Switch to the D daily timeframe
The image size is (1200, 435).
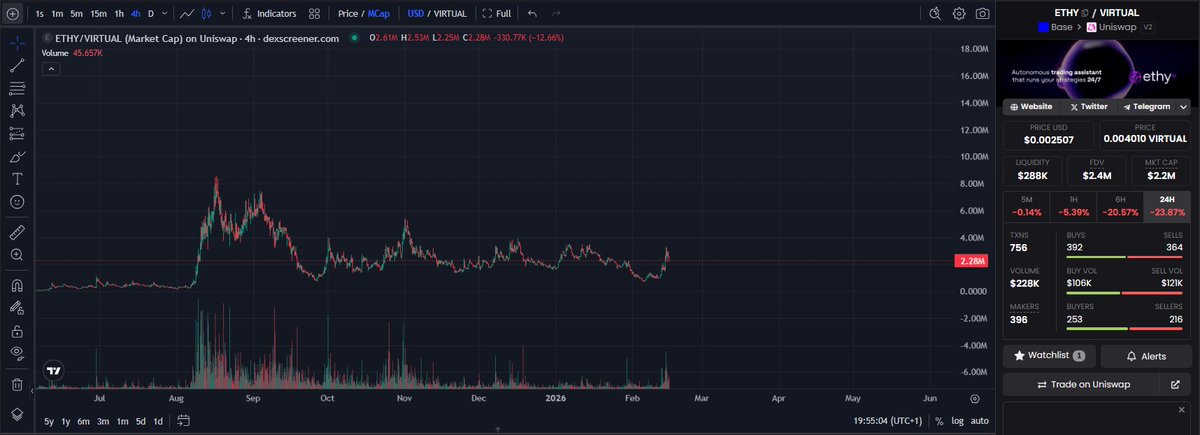click(151, 14)
